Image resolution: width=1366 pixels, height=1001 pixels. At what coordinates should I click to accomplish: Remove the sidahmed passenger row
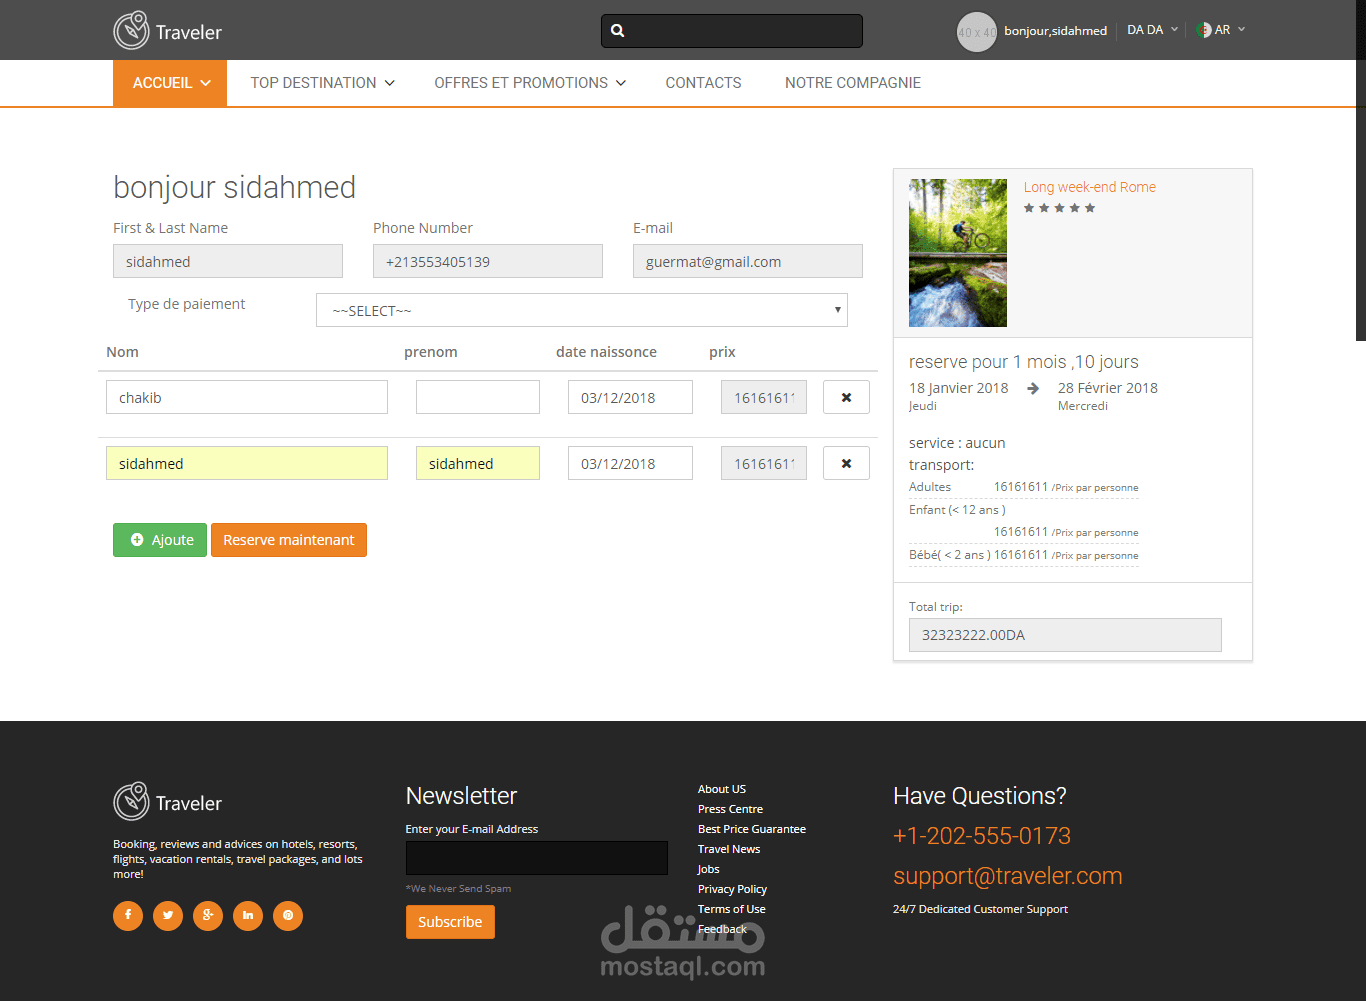(x=846, y=463)
